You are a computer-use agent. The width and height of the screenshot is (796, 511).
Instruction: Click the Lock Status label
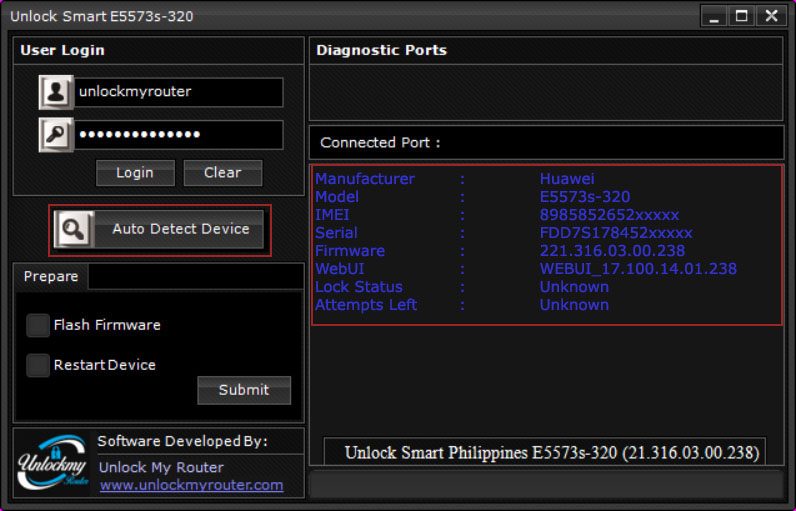pyautogui.click(x=359, y=287)
